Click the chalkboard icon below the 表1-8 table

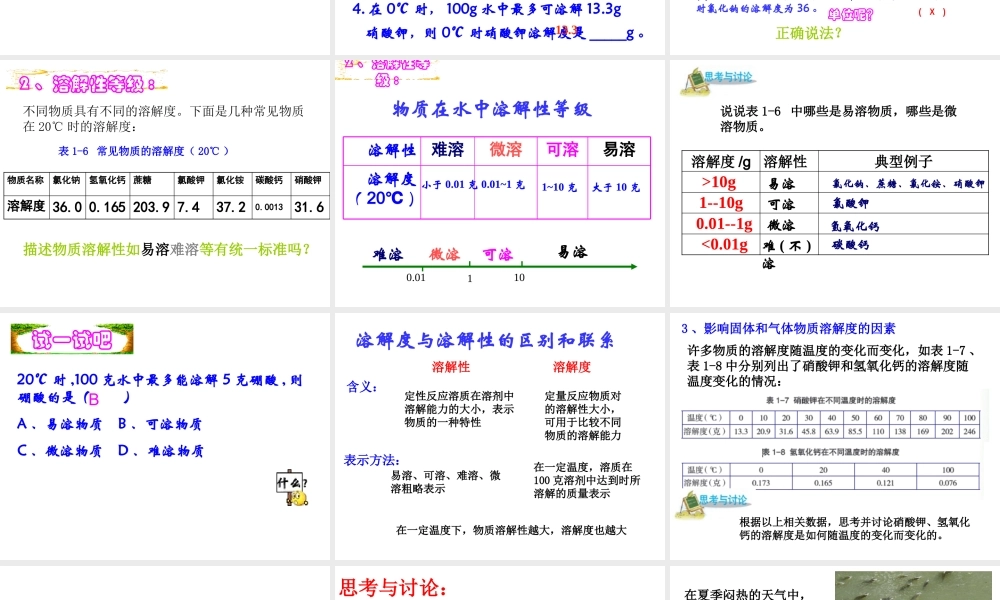[x=689, y=505]
